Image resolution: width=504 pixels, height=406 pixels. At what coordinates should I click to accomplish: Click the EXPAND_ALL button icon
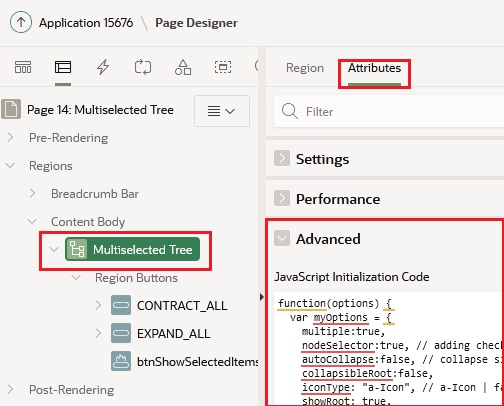tap(121, 333)
